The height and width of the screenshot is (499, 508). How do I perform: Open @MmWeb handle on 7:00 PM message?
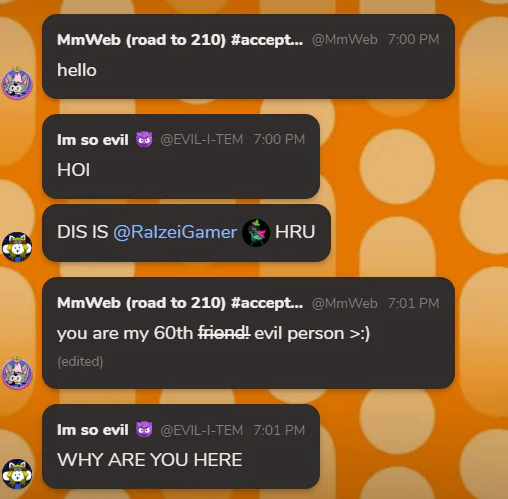(345, 40)
